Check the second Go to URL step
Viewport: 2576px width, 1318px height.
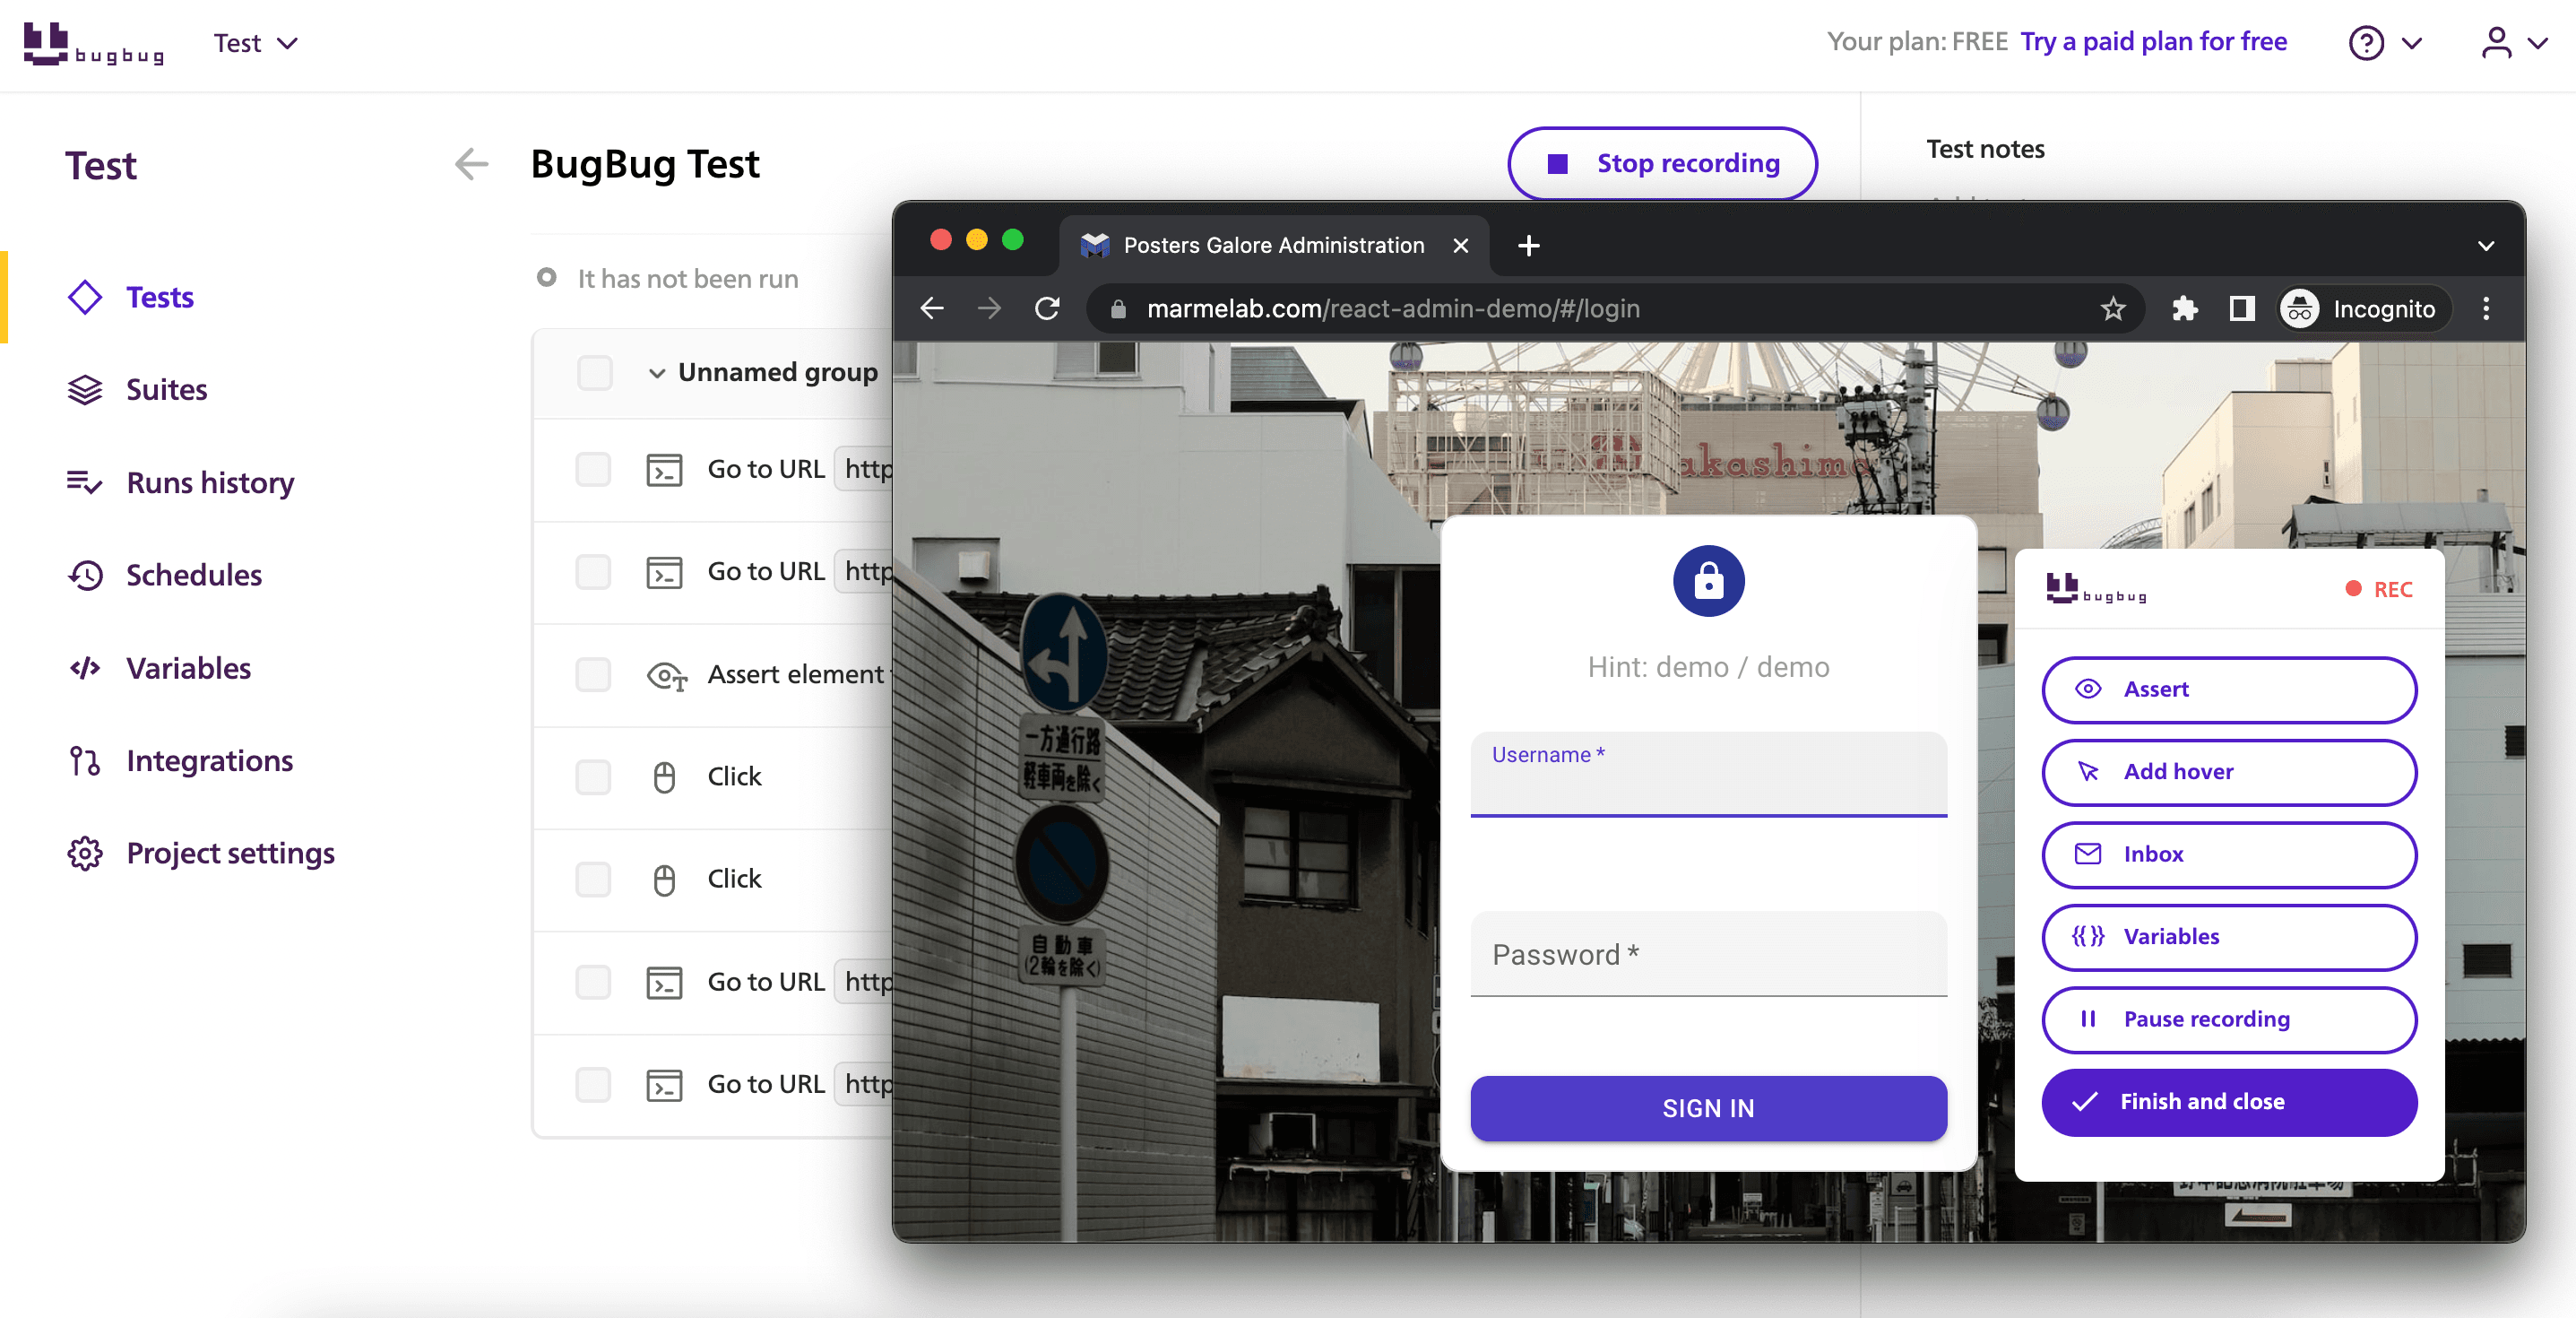593,572
